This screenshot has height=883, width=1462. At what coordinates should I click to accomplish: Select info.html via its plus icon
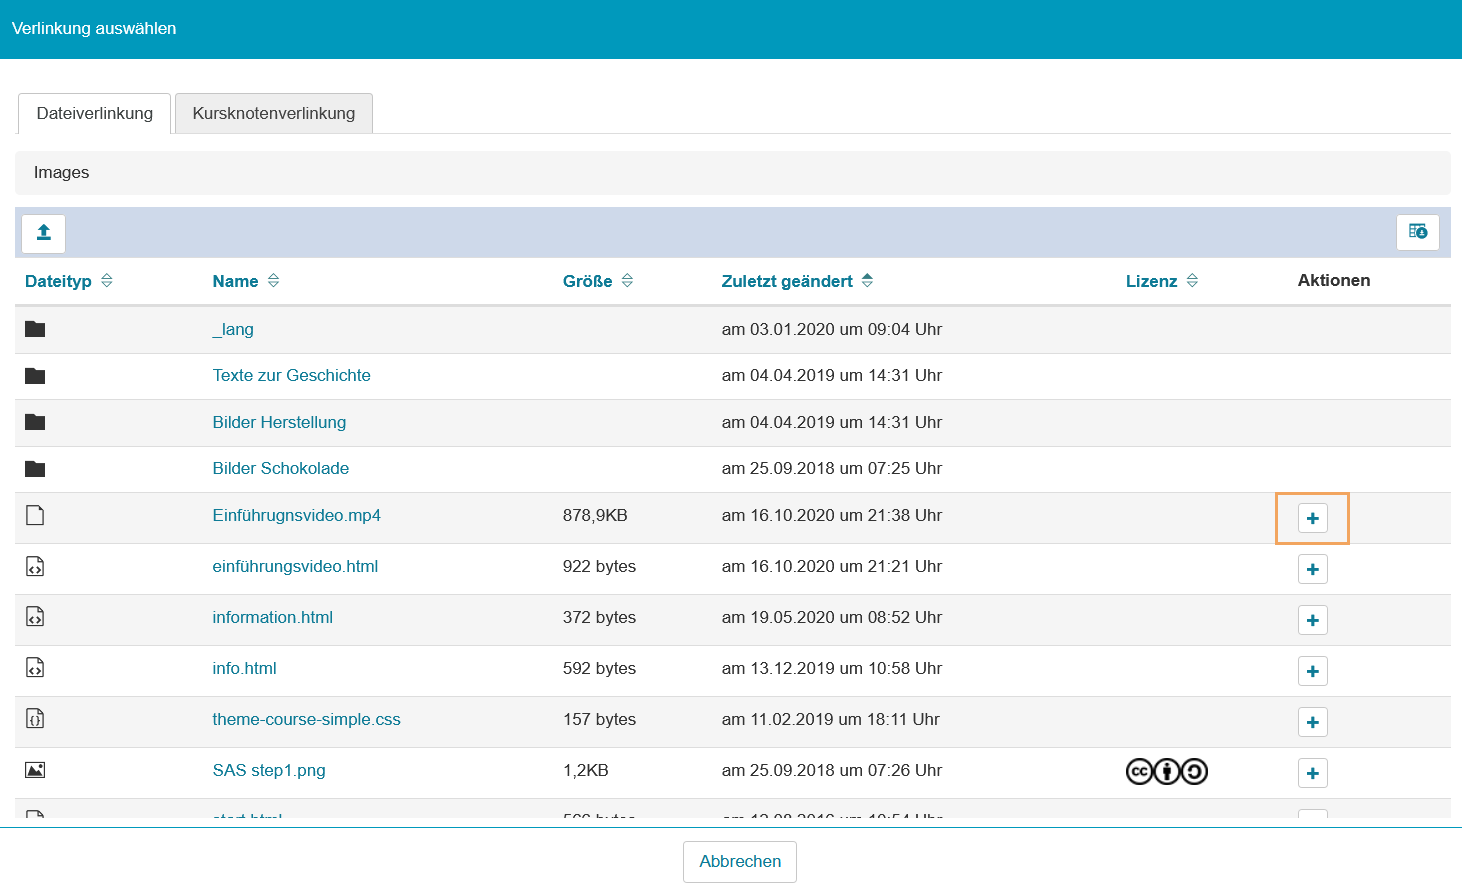(1312, 671)
